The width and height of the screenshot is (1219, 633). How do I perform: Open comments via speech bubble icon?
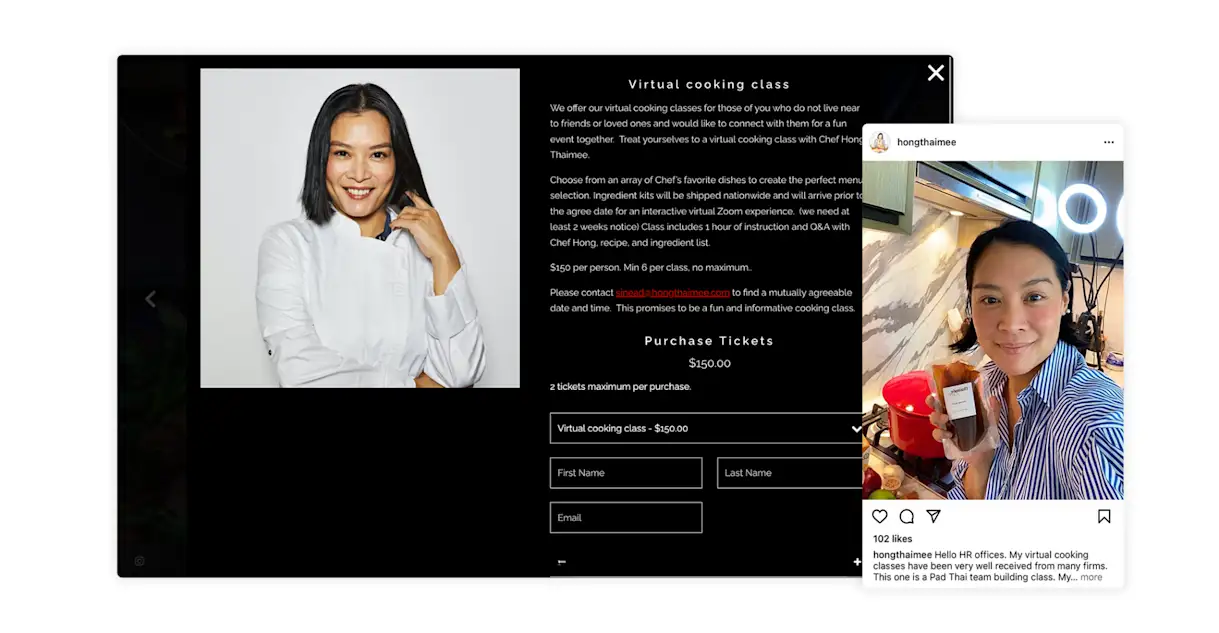point(907,517)
